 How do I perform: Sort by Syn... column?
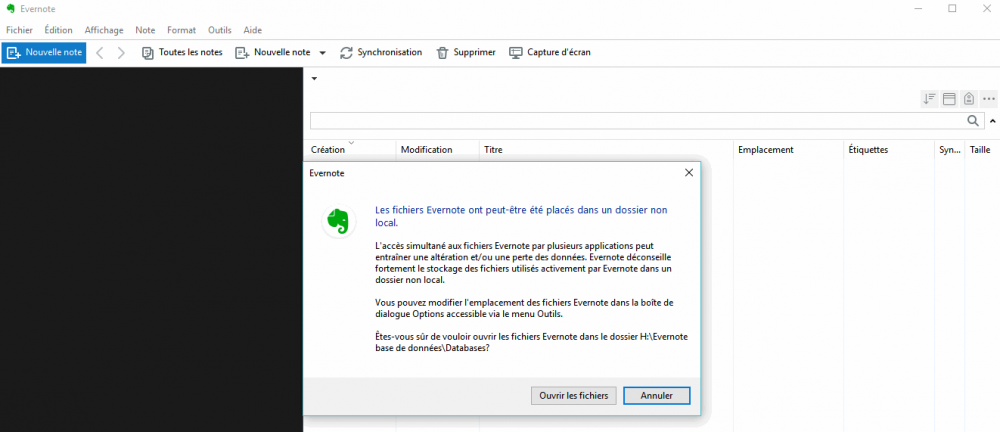949,150
